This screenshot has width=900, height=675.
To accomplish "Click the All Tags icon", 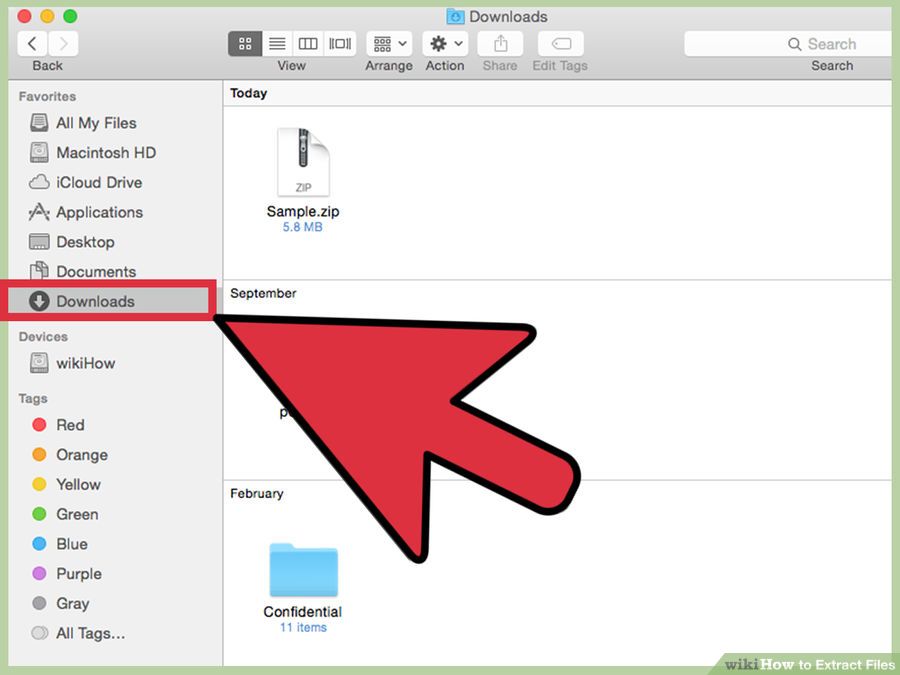I will point(40,633).
